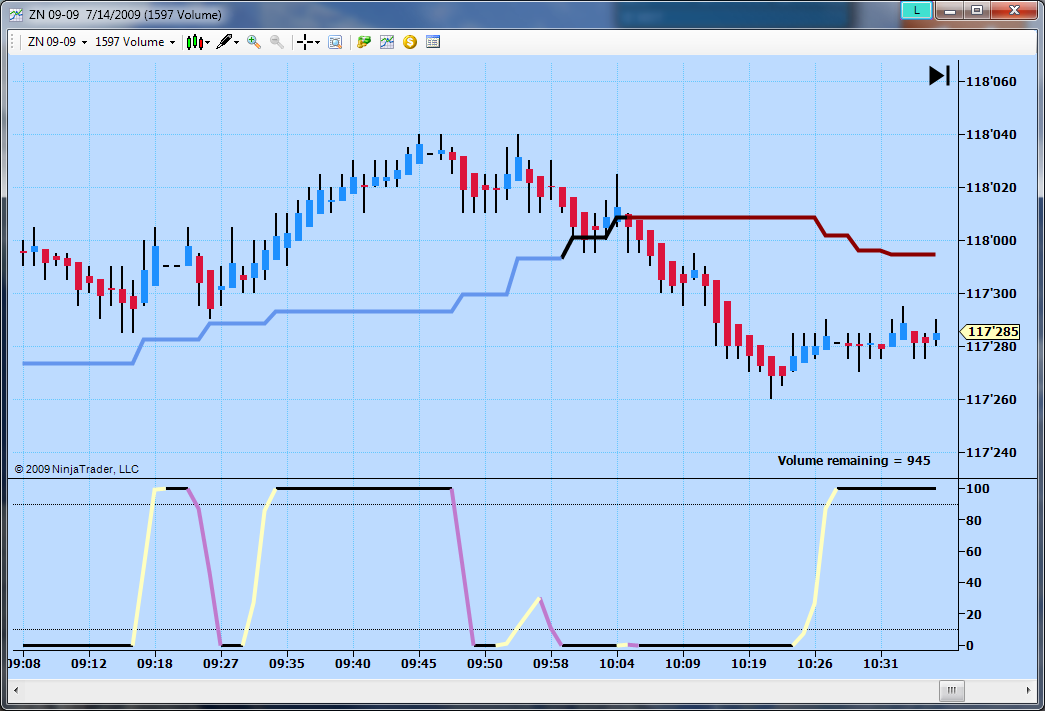Screen dimensions: 1045x711
Task: Click the 2009 NinjaTrader, LLC copyright text
Action: pos(77,469)
